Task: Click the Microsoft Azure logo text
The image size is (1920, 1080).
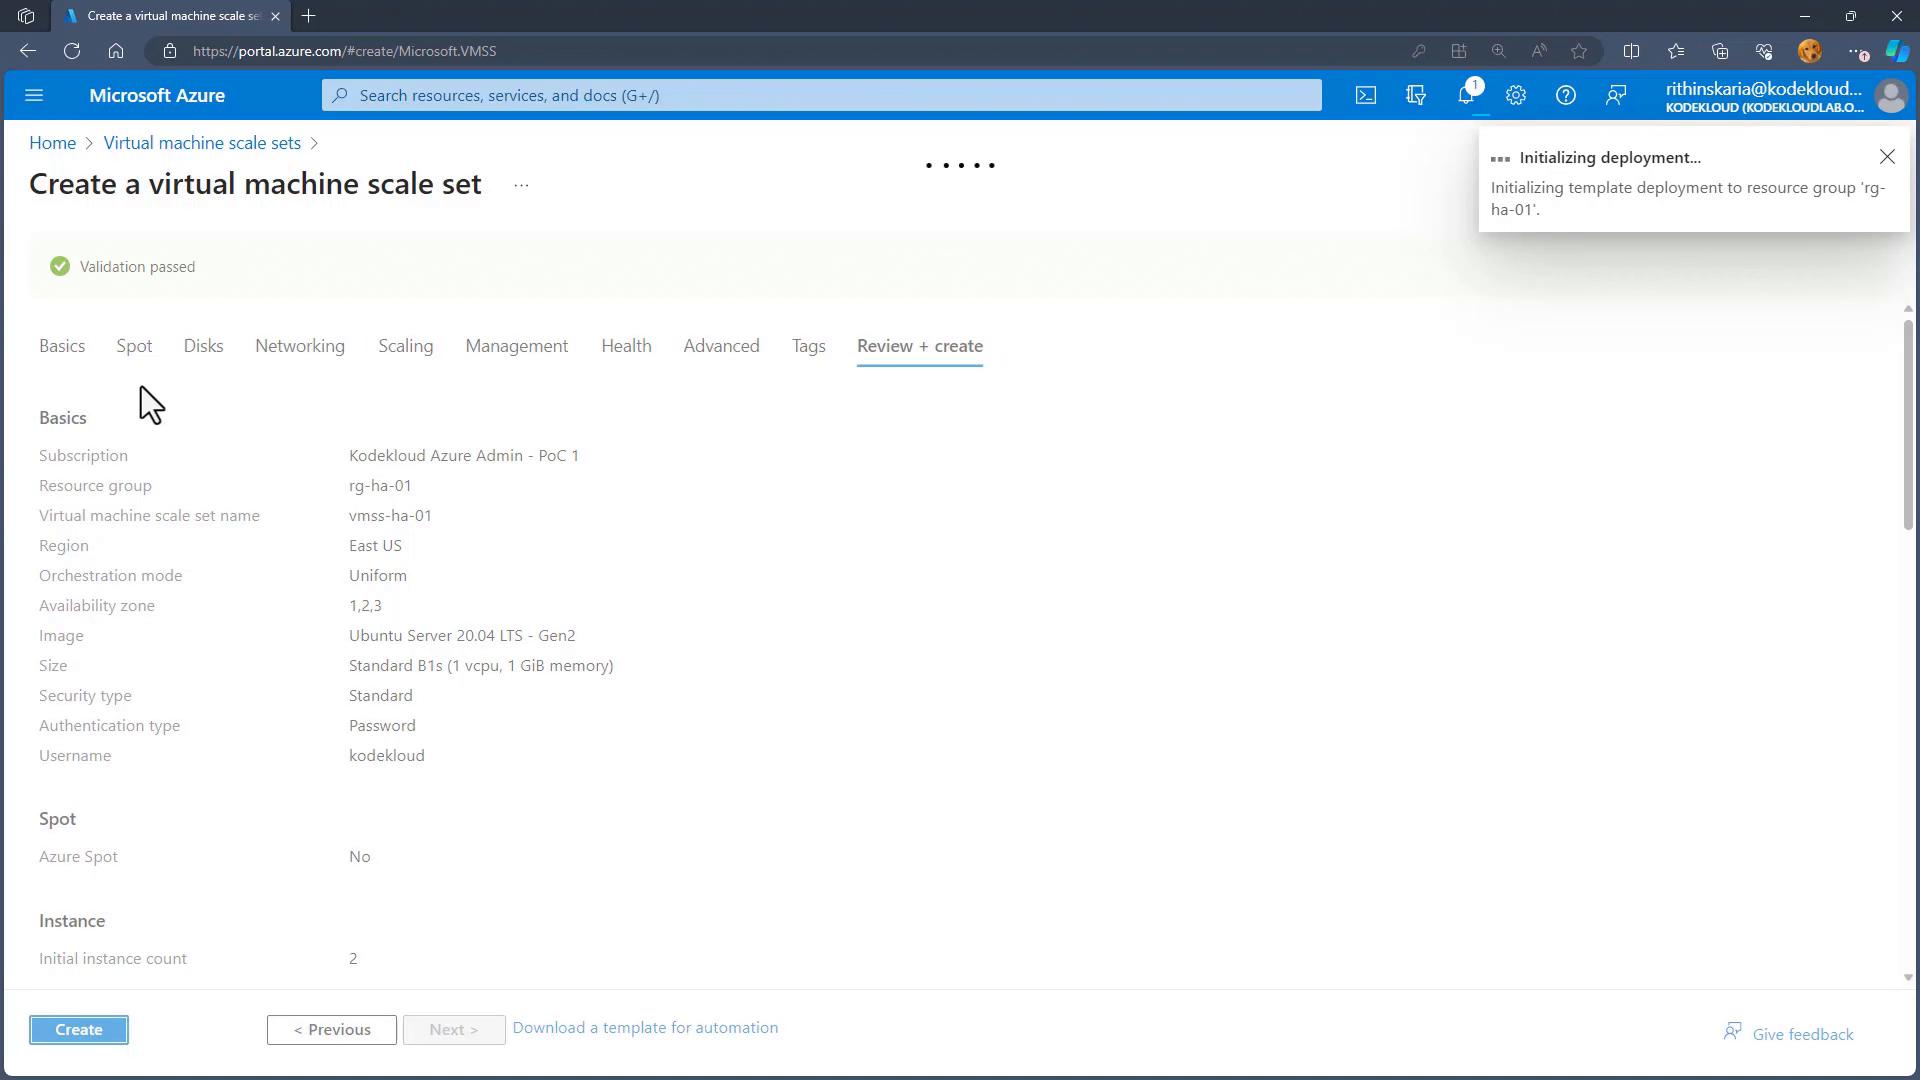Action: tap(157, 95)
